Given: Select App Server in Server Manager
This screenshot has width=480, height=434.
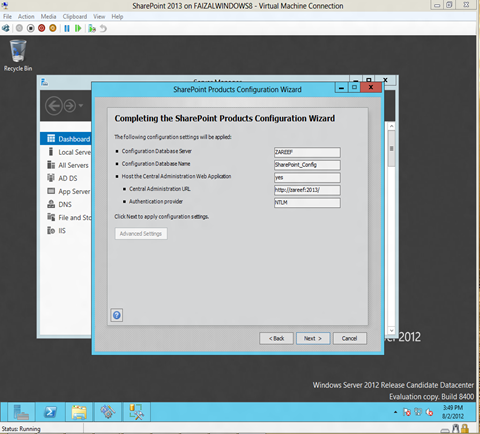Looking at the screenshot, I should pos(66,191).
